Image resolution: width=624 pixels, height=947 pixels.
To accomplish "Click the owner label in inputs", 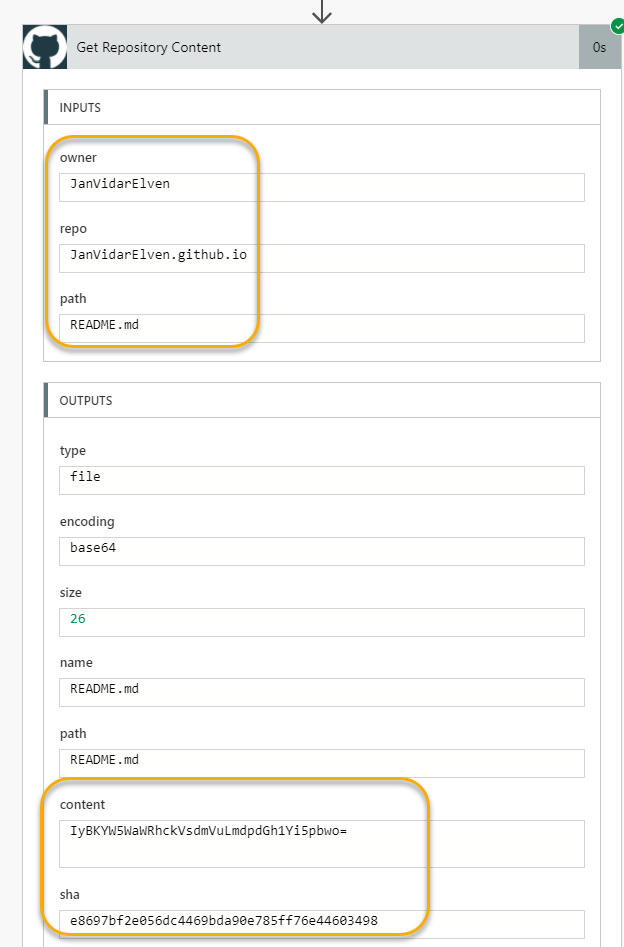I will [x=78, y=158].
